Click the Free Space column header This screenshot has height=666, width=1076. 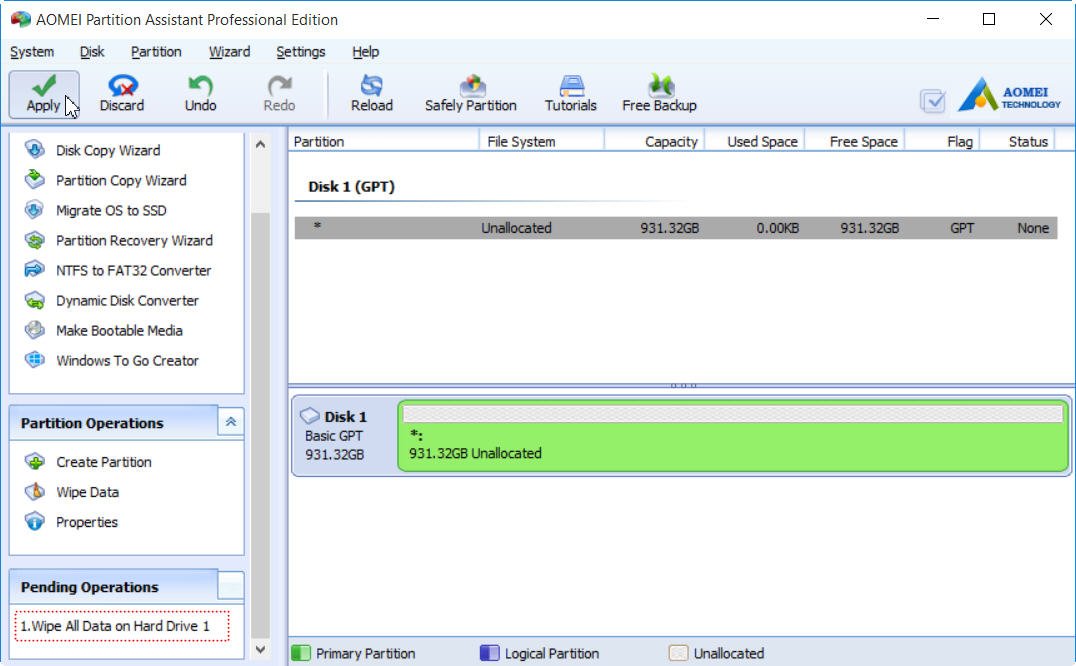(x=854, y=141)
